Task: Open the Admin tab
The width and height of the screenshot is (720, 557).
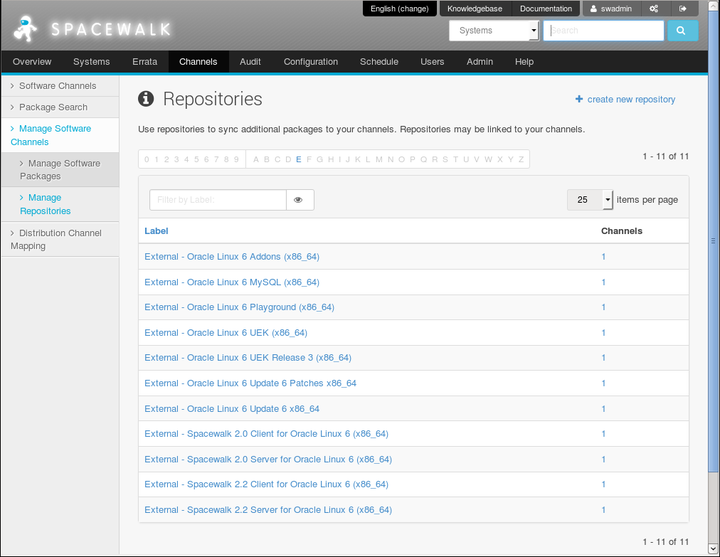Action: [480, 62]
